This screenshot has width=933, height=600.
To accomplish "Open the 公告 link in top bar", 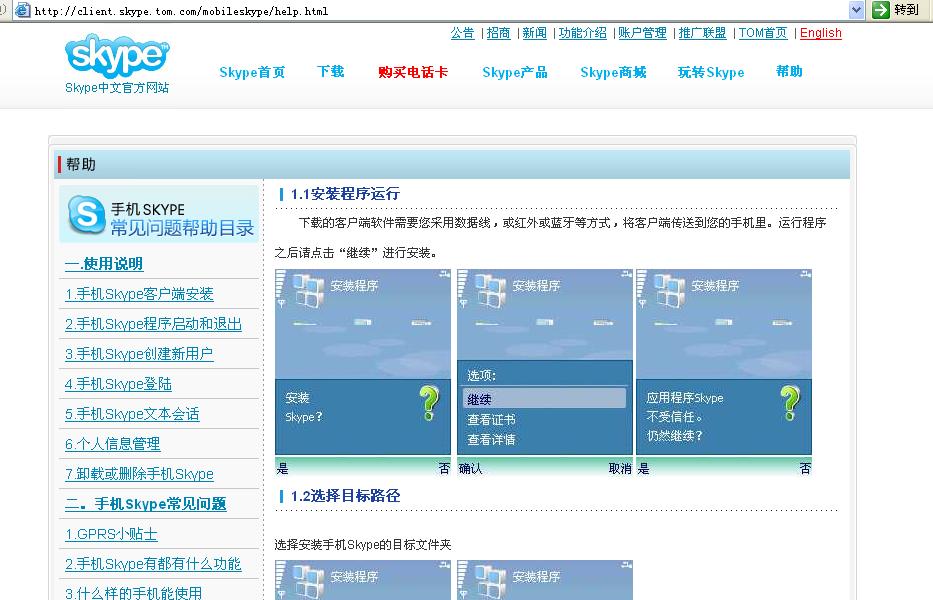I will (462, 33).
